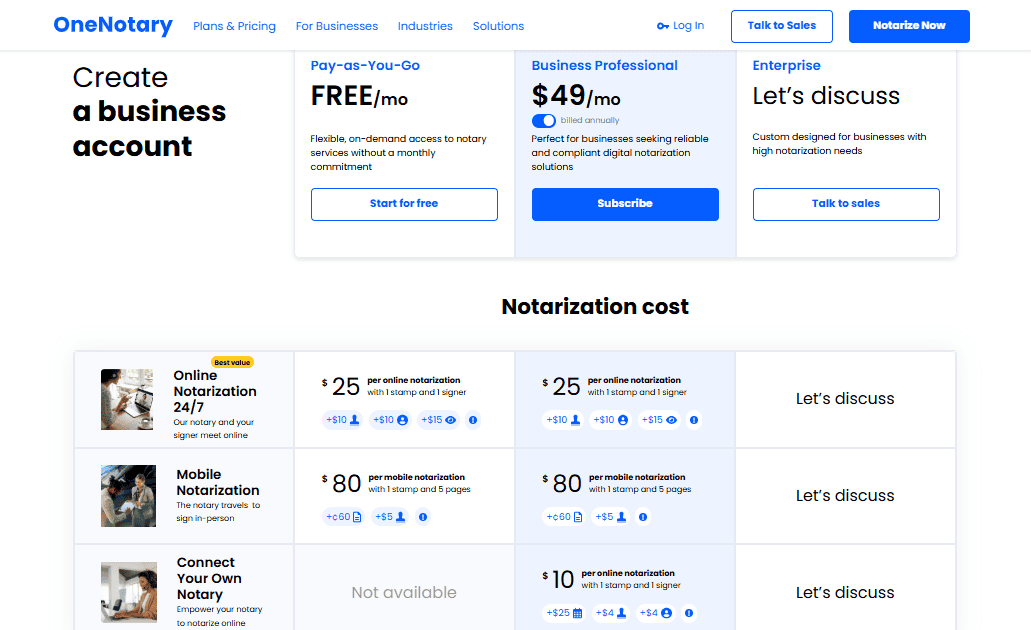Expand the For Businesses navigation menu

(337, 26)
